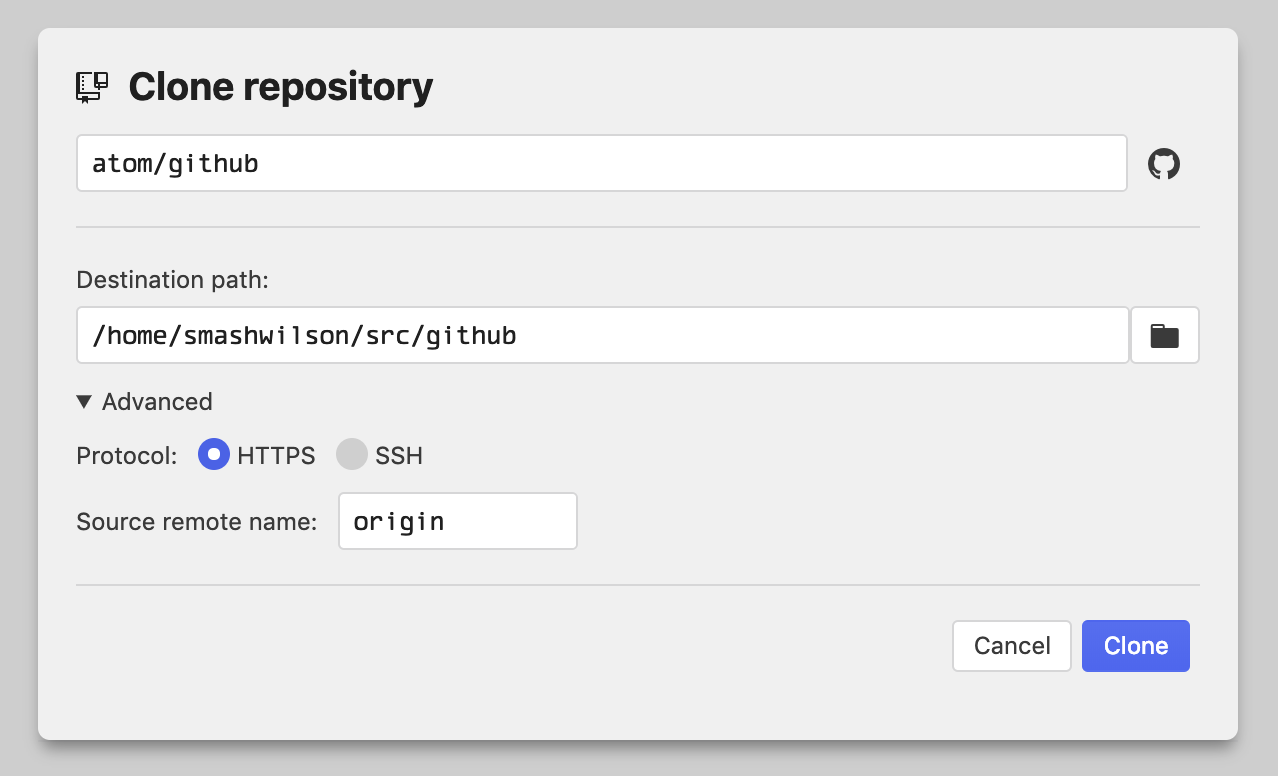Click the Source remote name label
This screenshot has width=1278, height=776.
pos(197,522)
